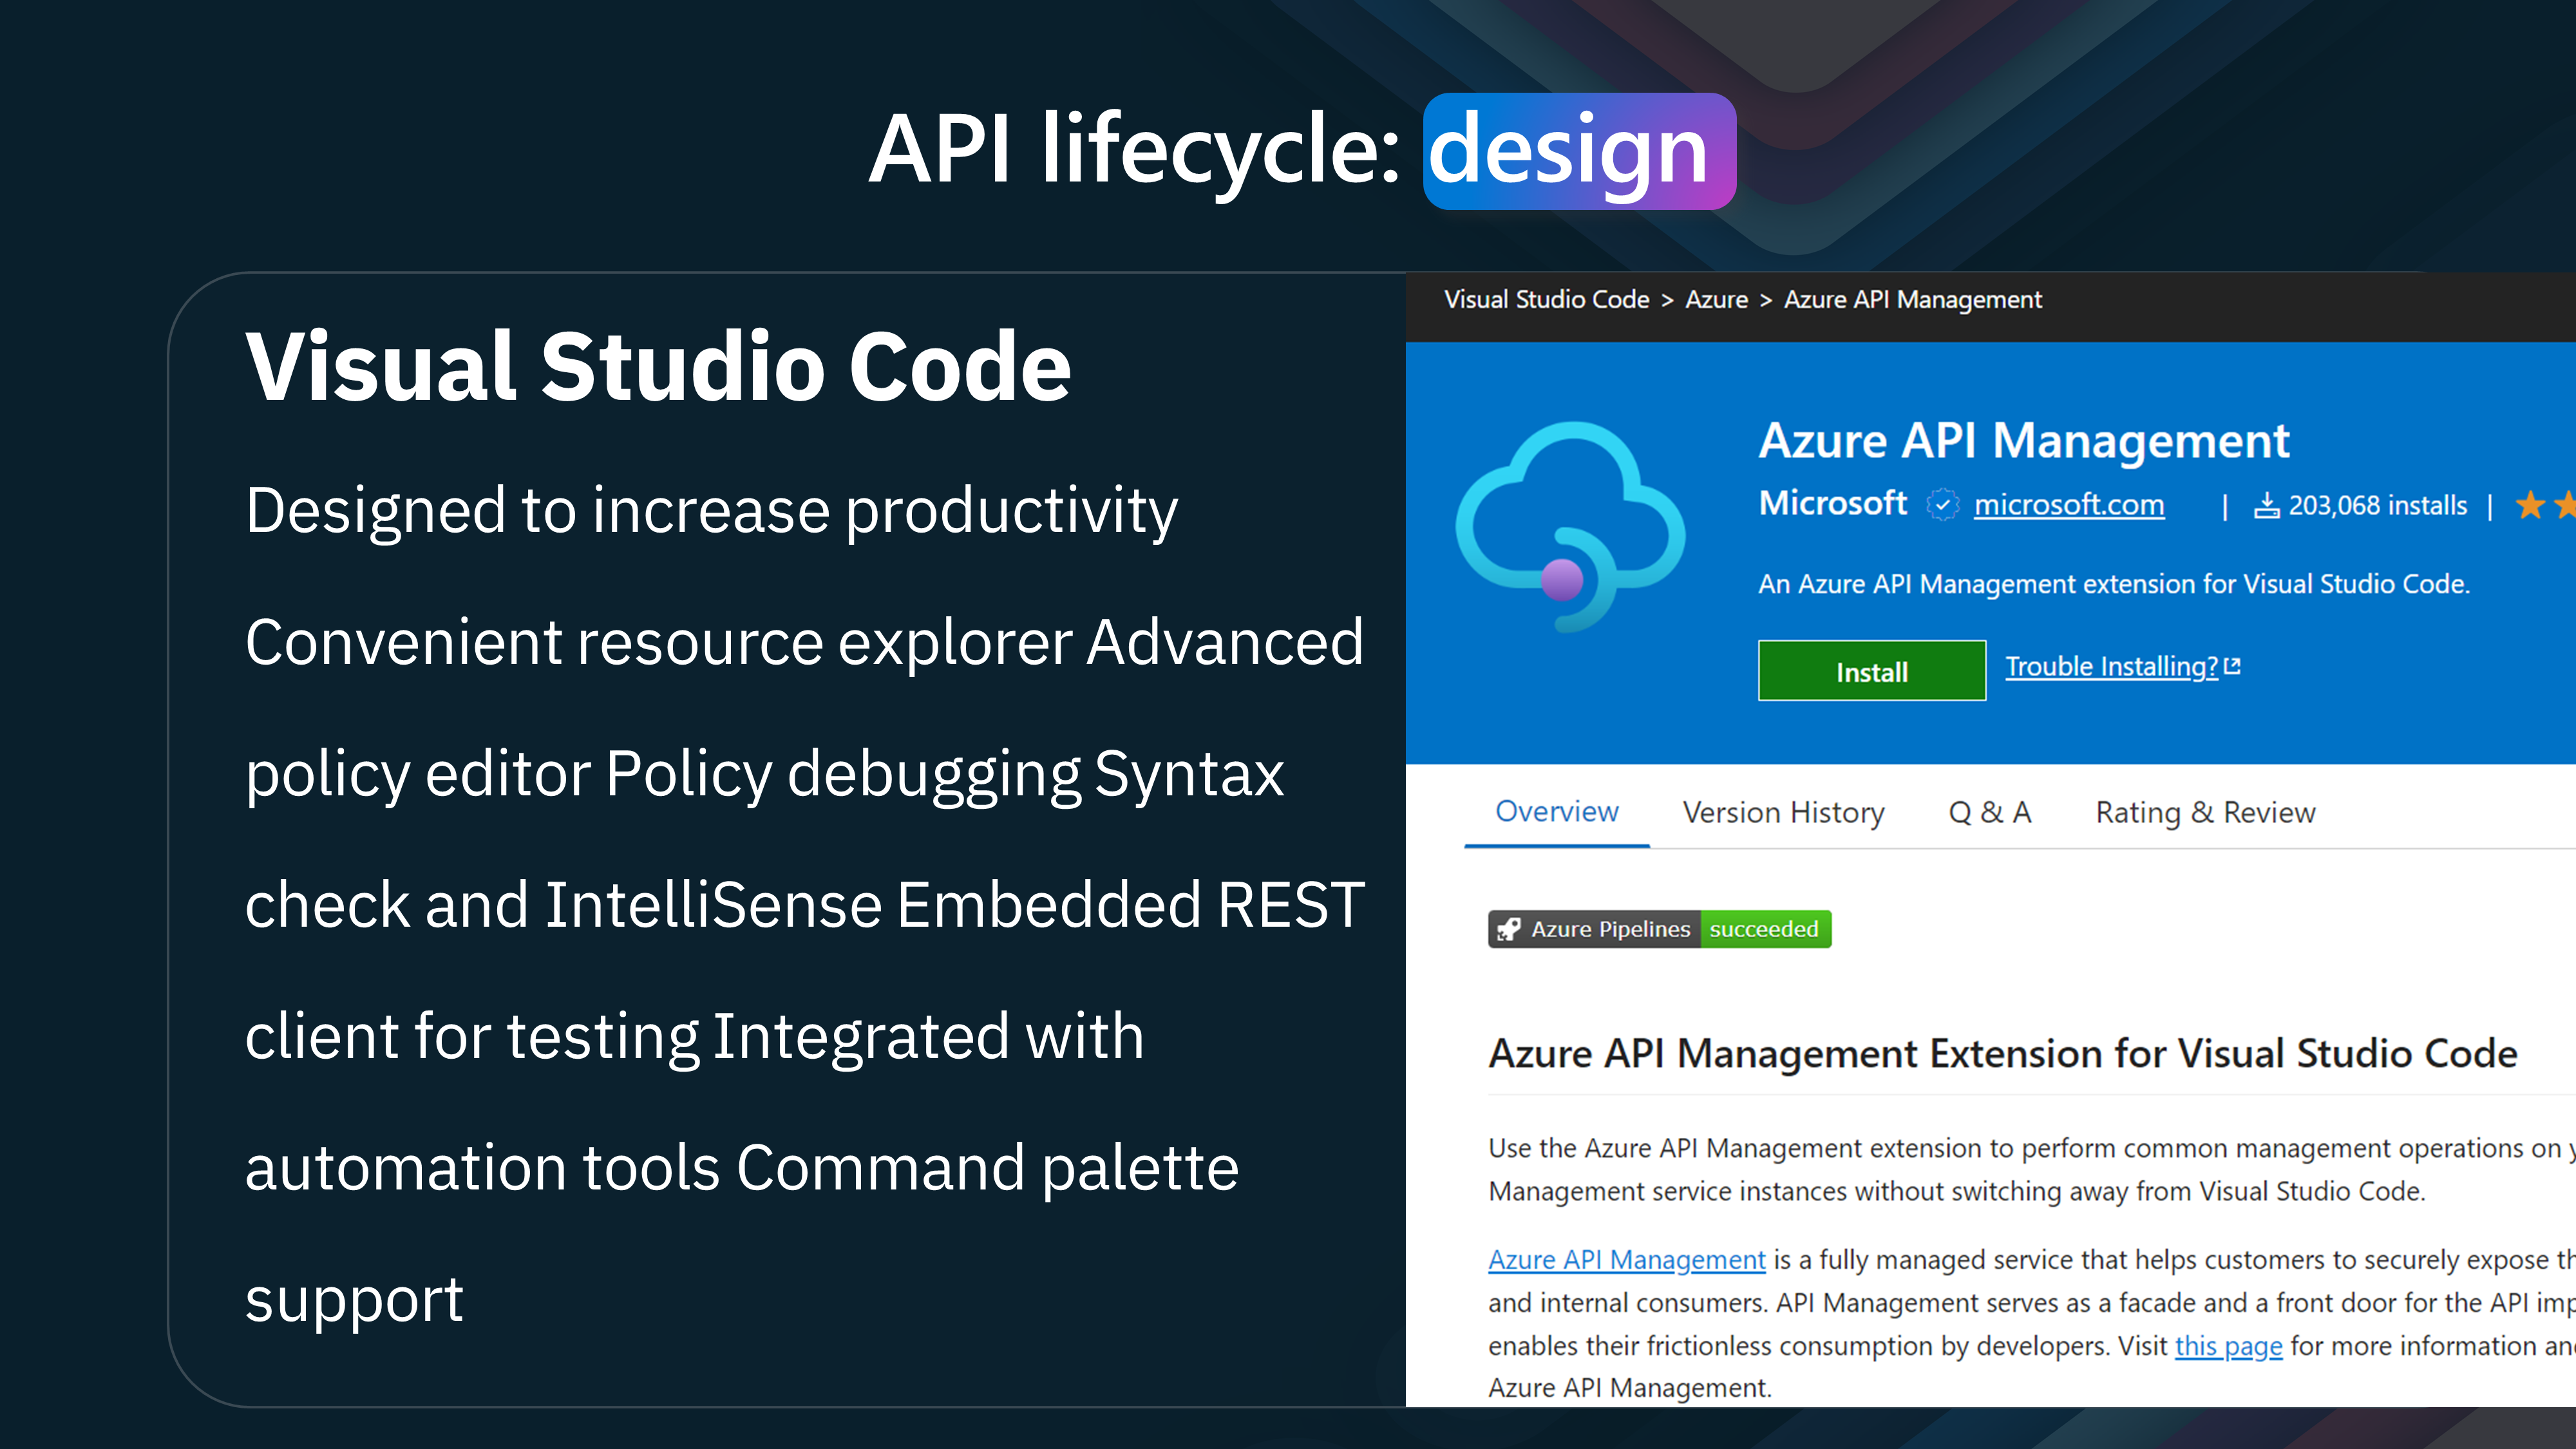This screenshot has height=1449, width=2576.
Task: Click 'automation tools Command palette' text line
Action: [x=742, y=1169]
